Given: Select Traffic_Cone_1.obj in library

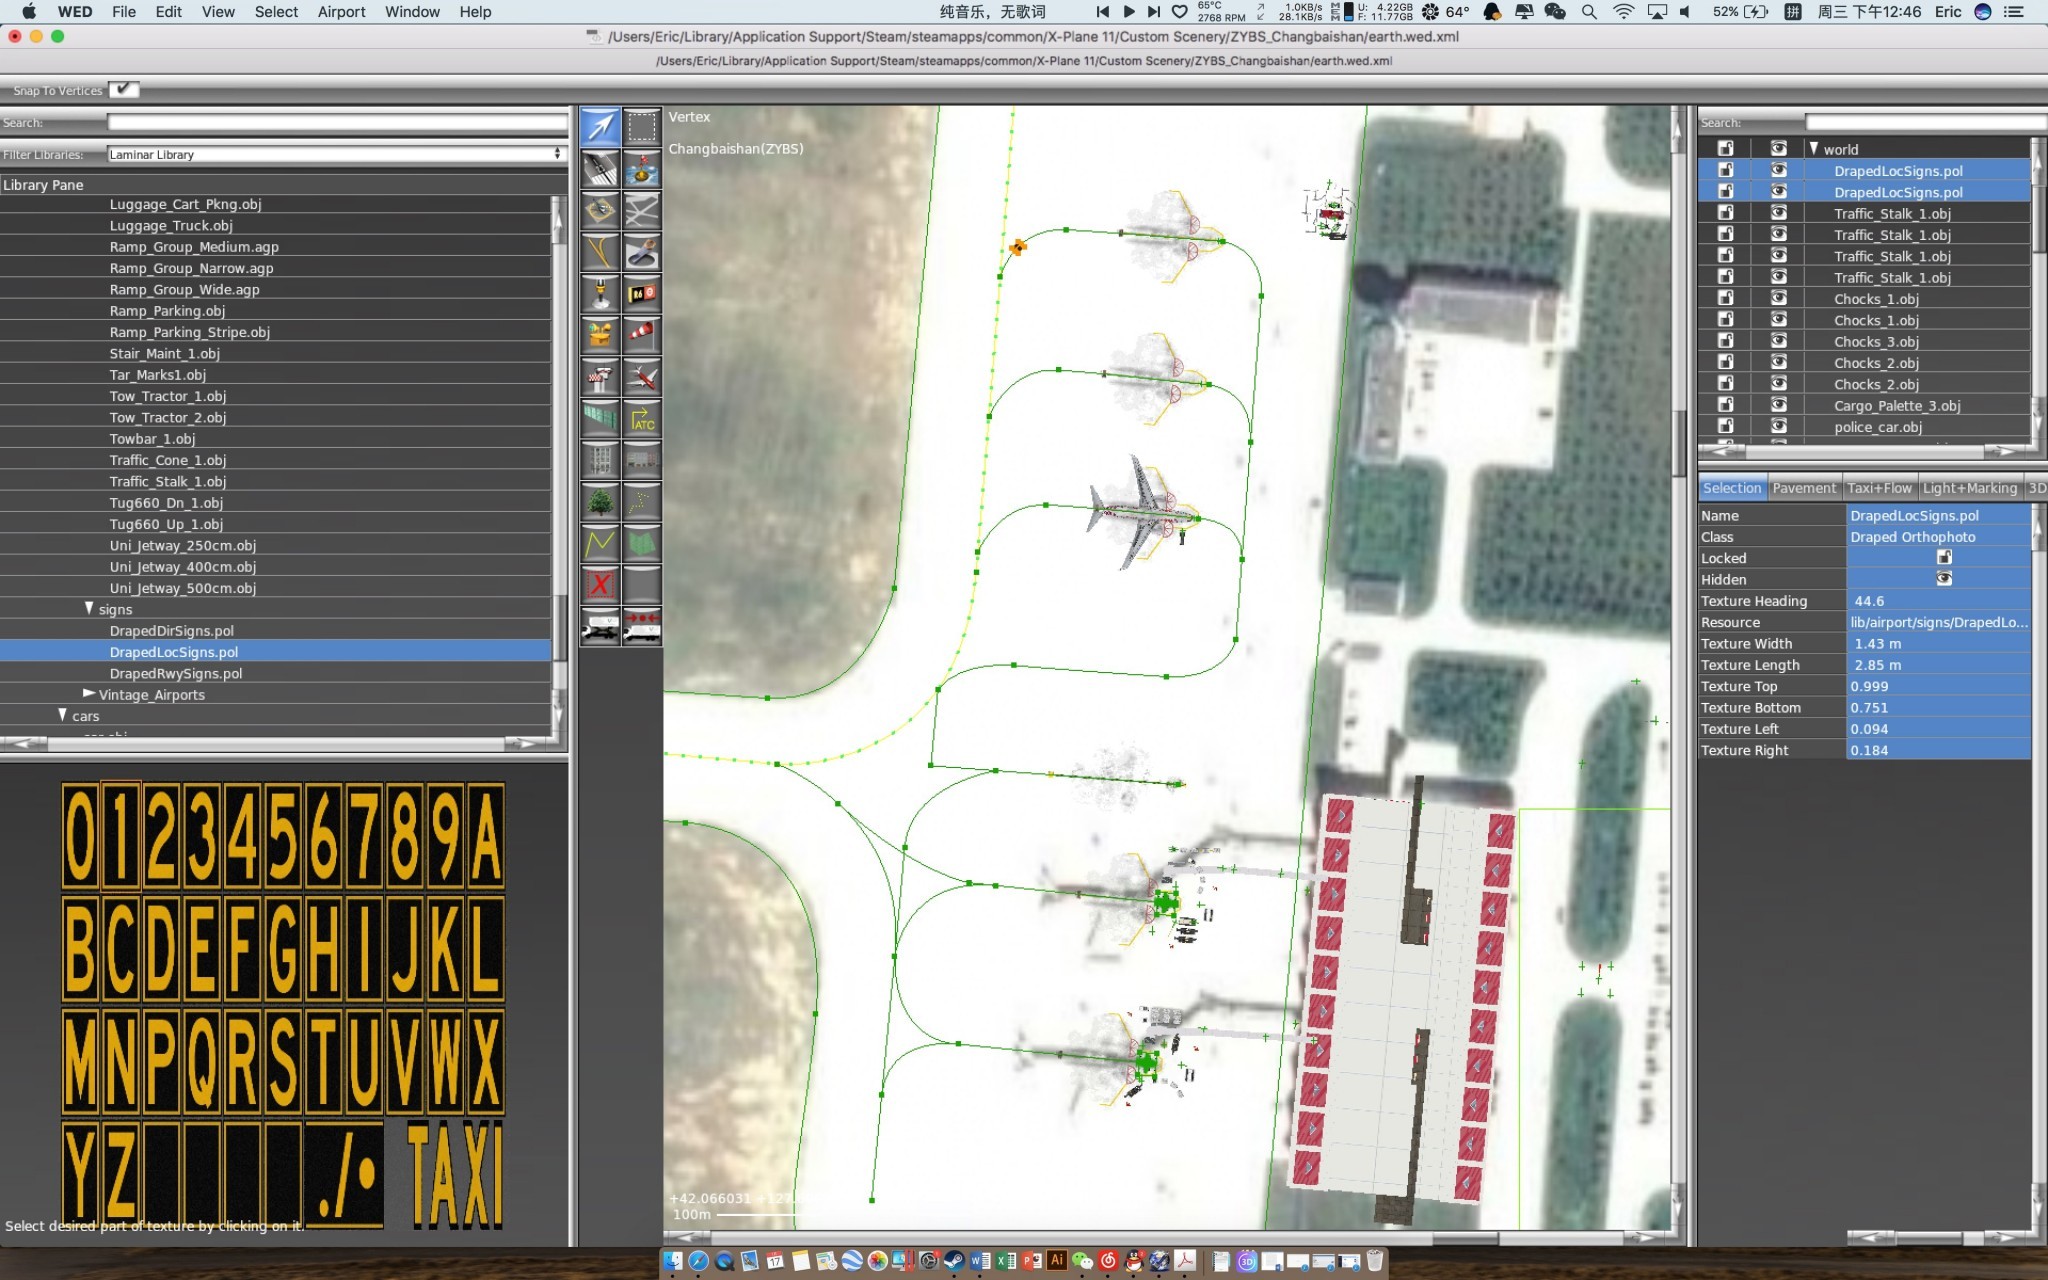Looking at the screenshot, I should (x=168, y=460).
